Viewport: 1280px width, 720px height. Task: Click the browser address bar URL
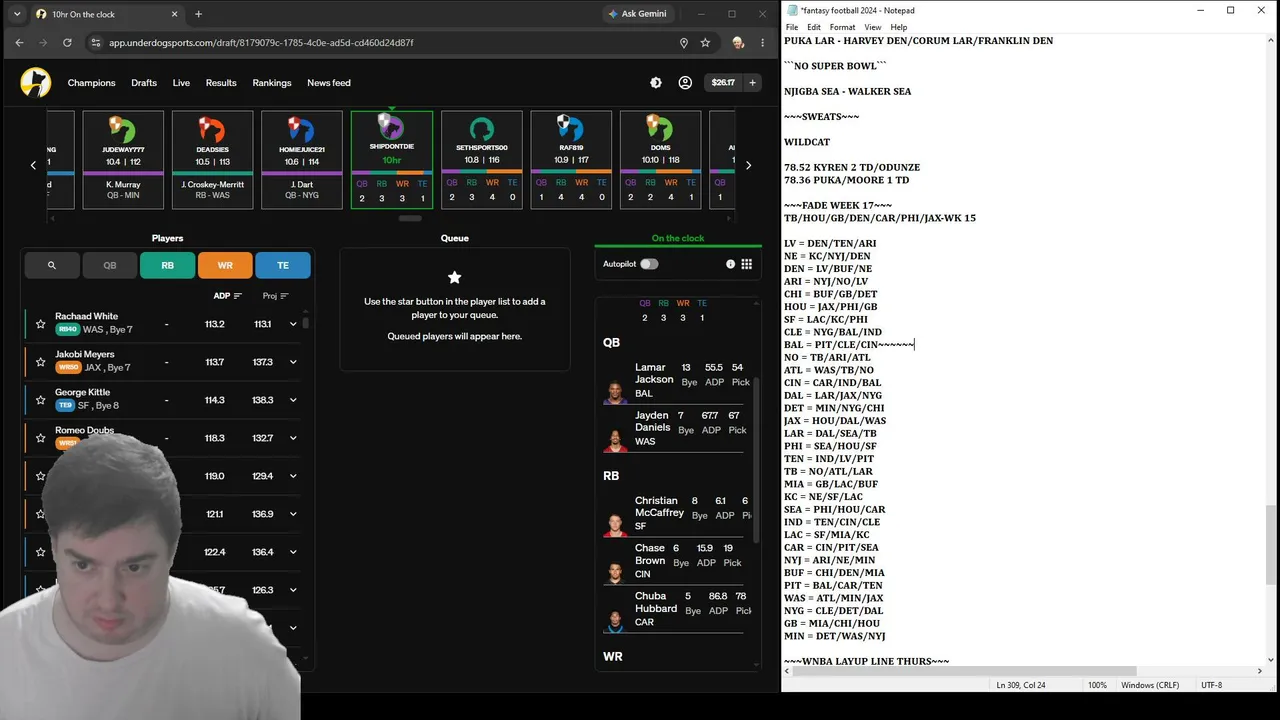coord(261,43)
